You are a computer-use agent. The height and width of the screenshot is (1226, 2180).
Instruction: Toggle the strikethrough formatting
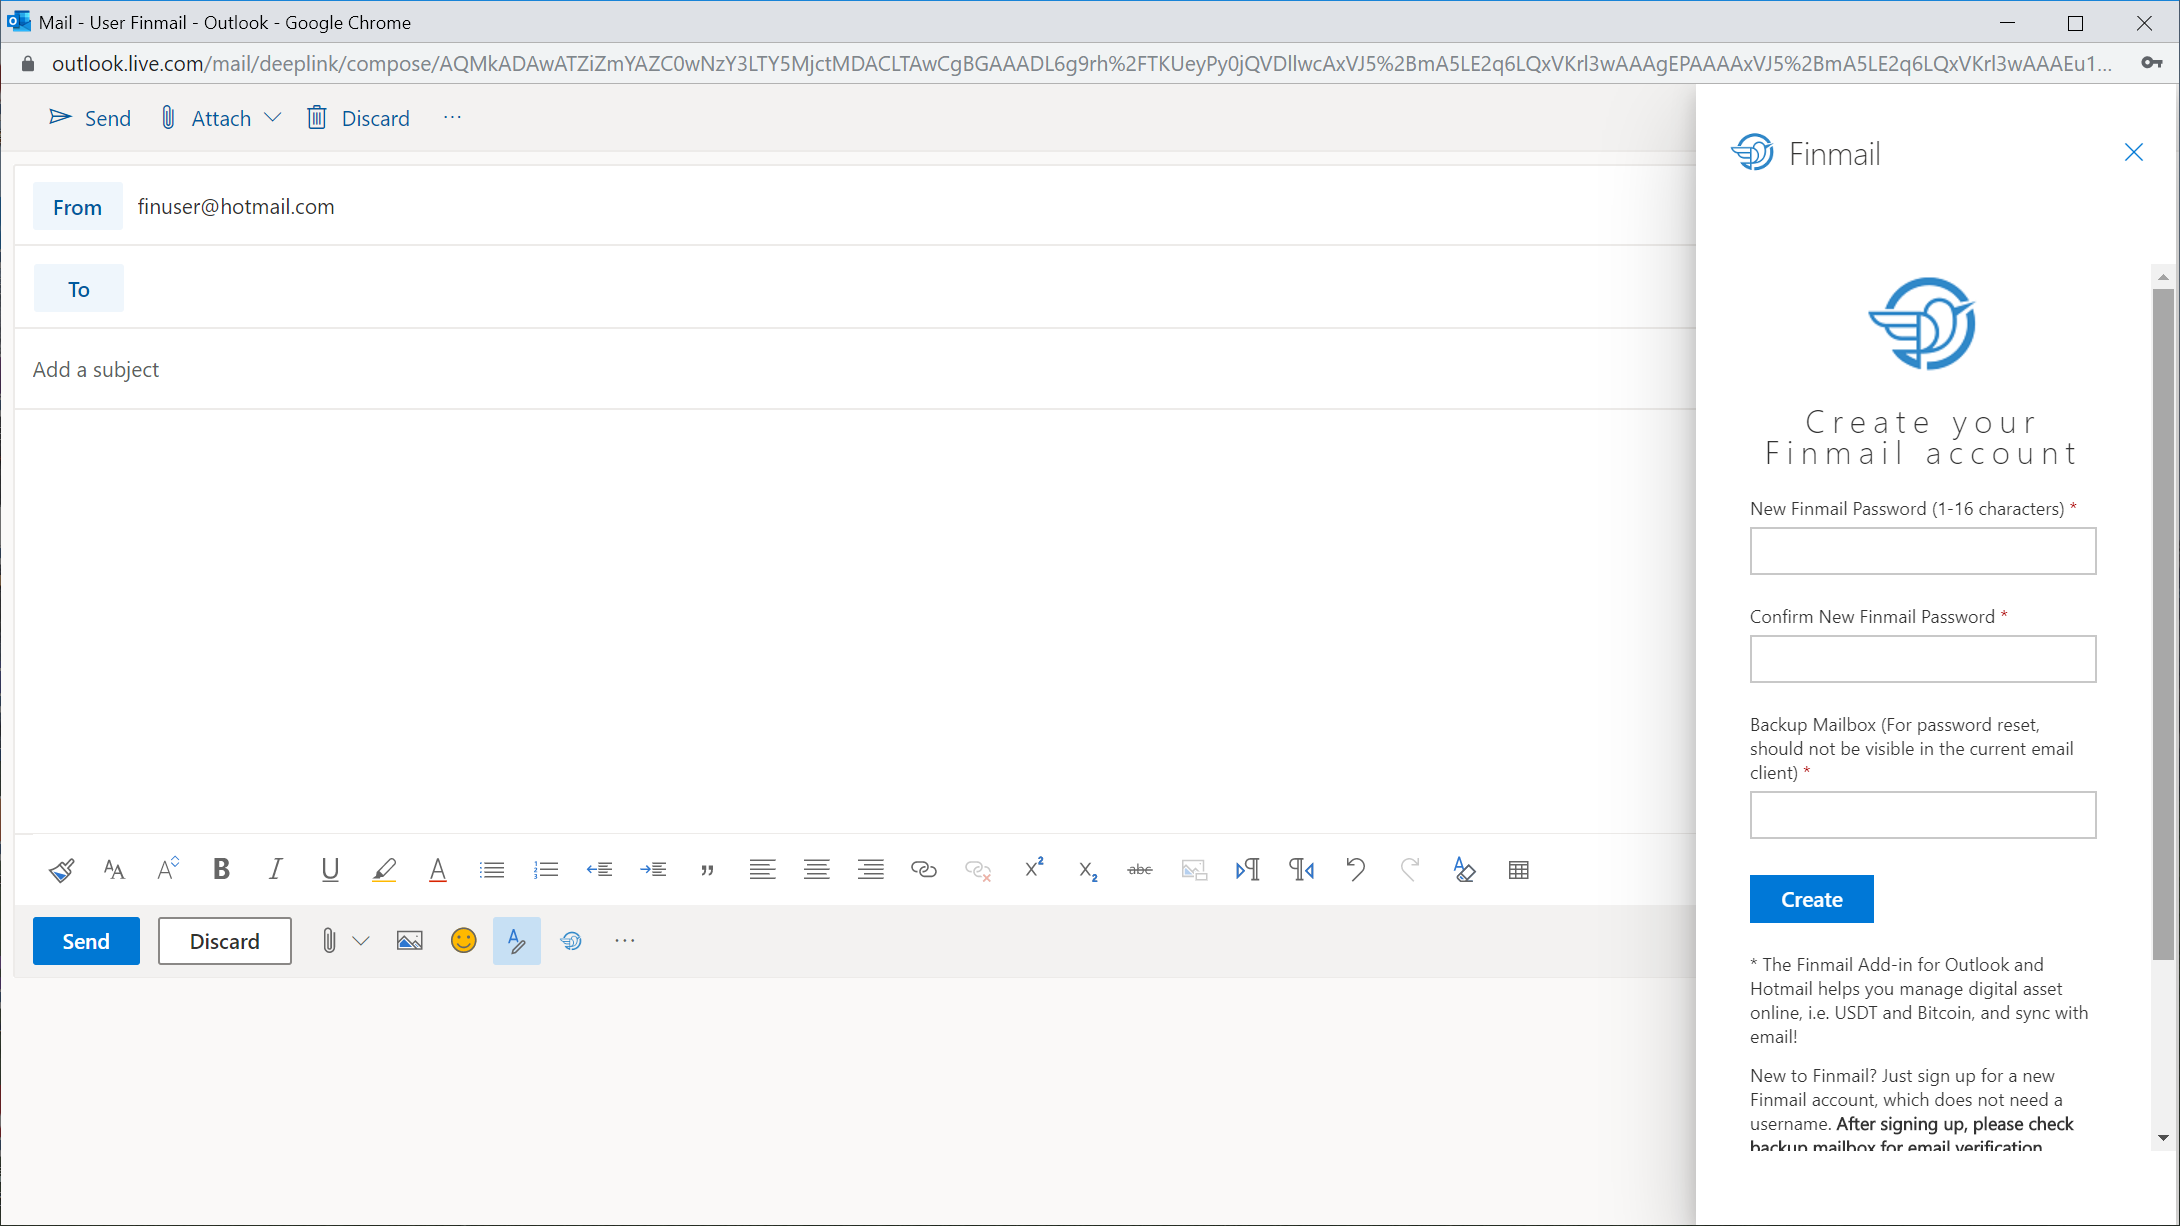pyautogui.click(x=1139, y=869)
